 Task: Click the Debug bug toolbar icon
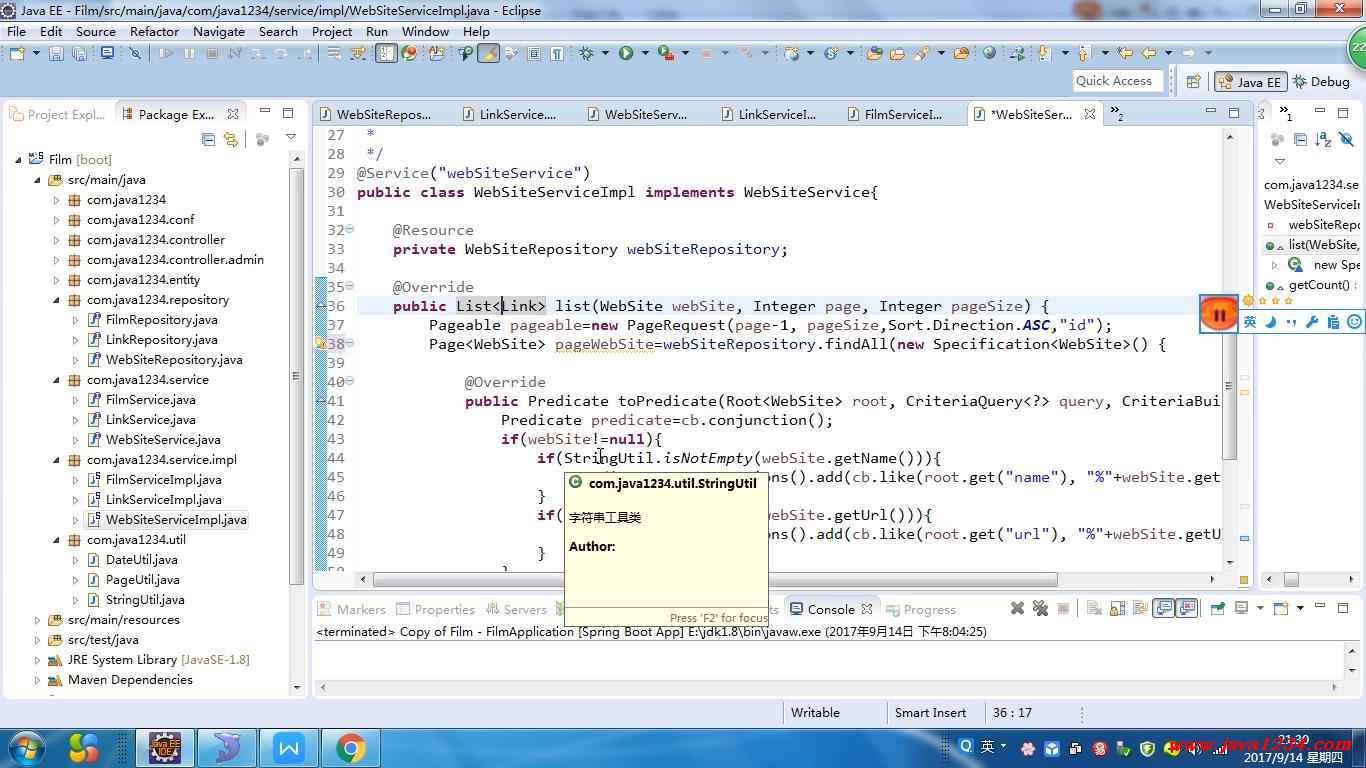(586, 53)
